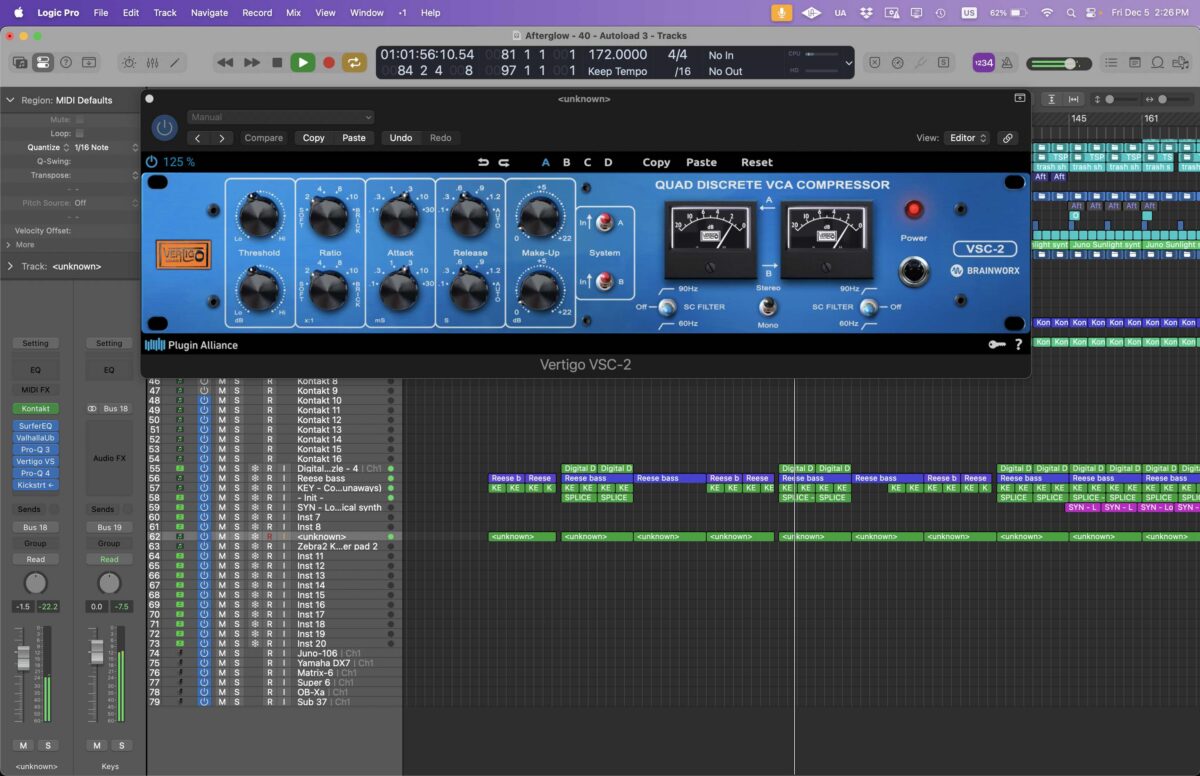
Task: Open the Mix menu in the menu bar
Action: coord(293,13)
